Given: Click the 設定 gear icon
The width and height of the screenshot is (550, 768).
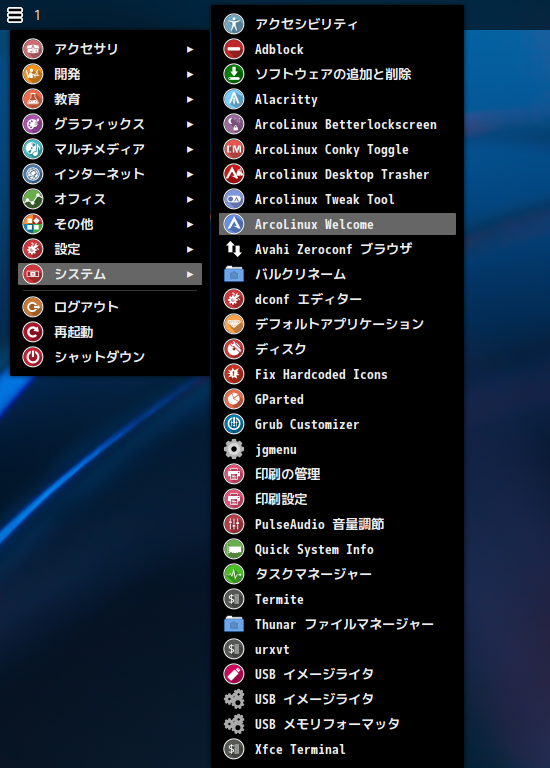Looking at the screenshot, I should coord(33,249).
